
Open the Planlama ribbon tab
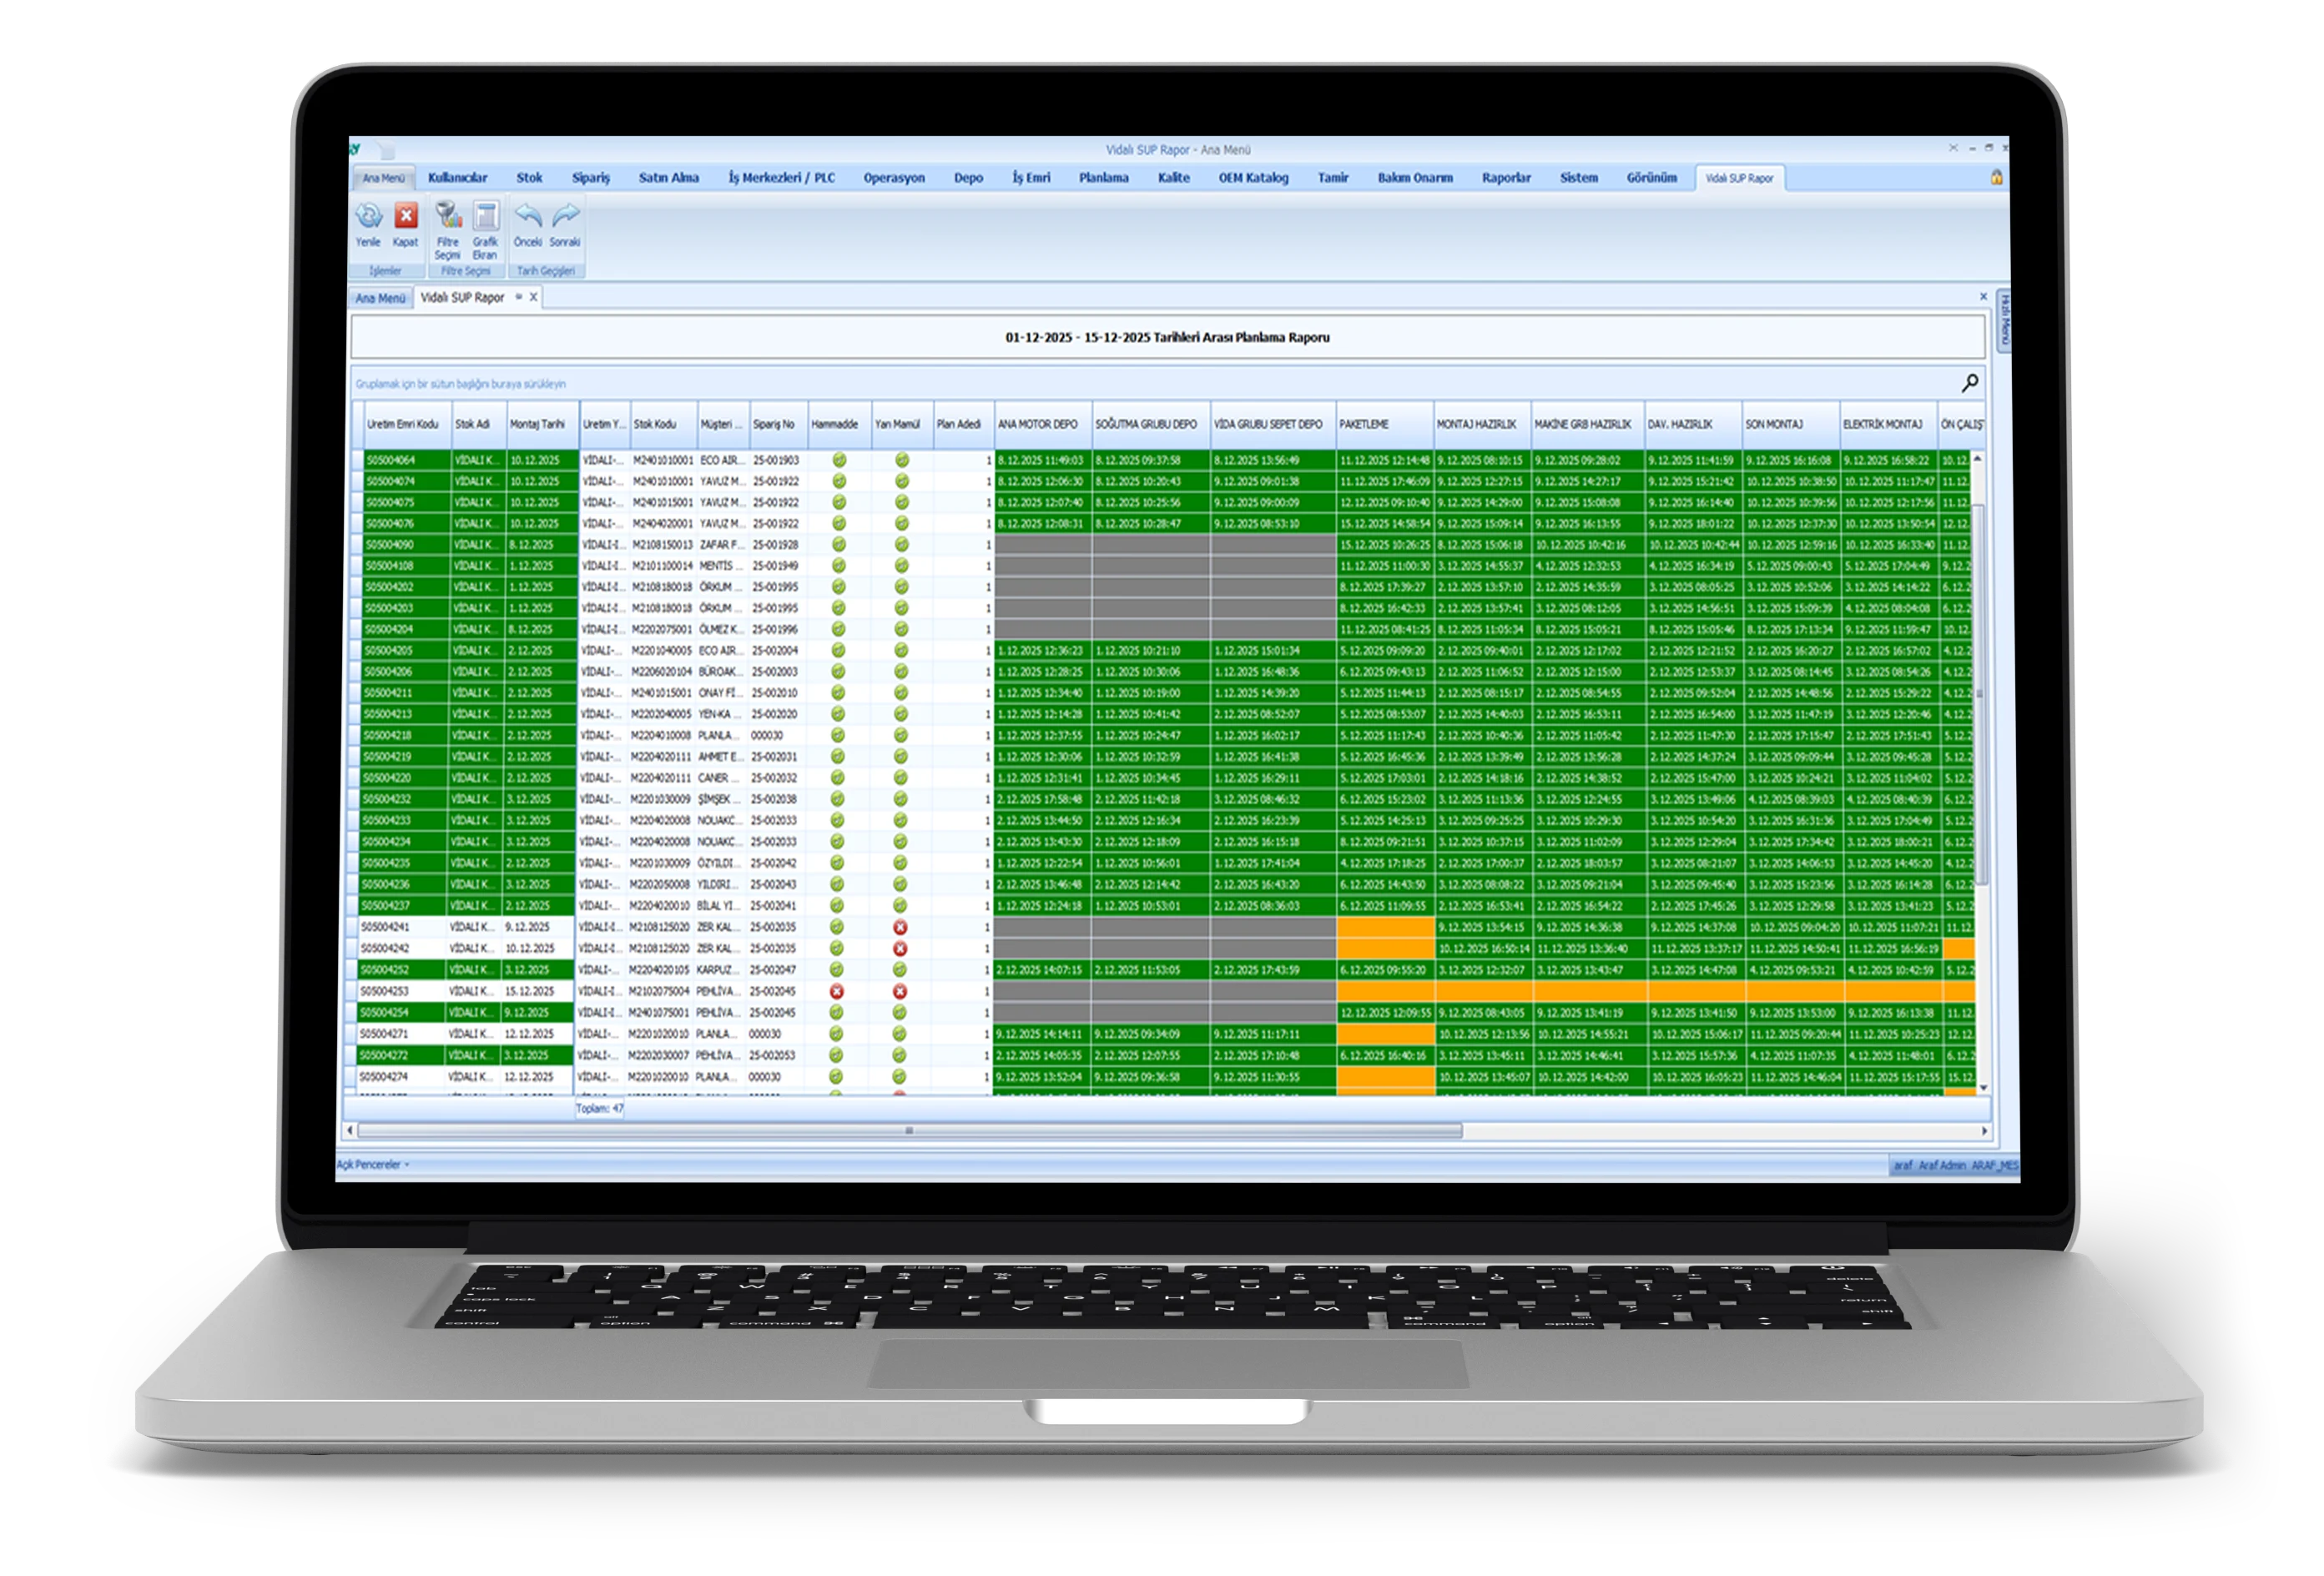[1103, 178]
